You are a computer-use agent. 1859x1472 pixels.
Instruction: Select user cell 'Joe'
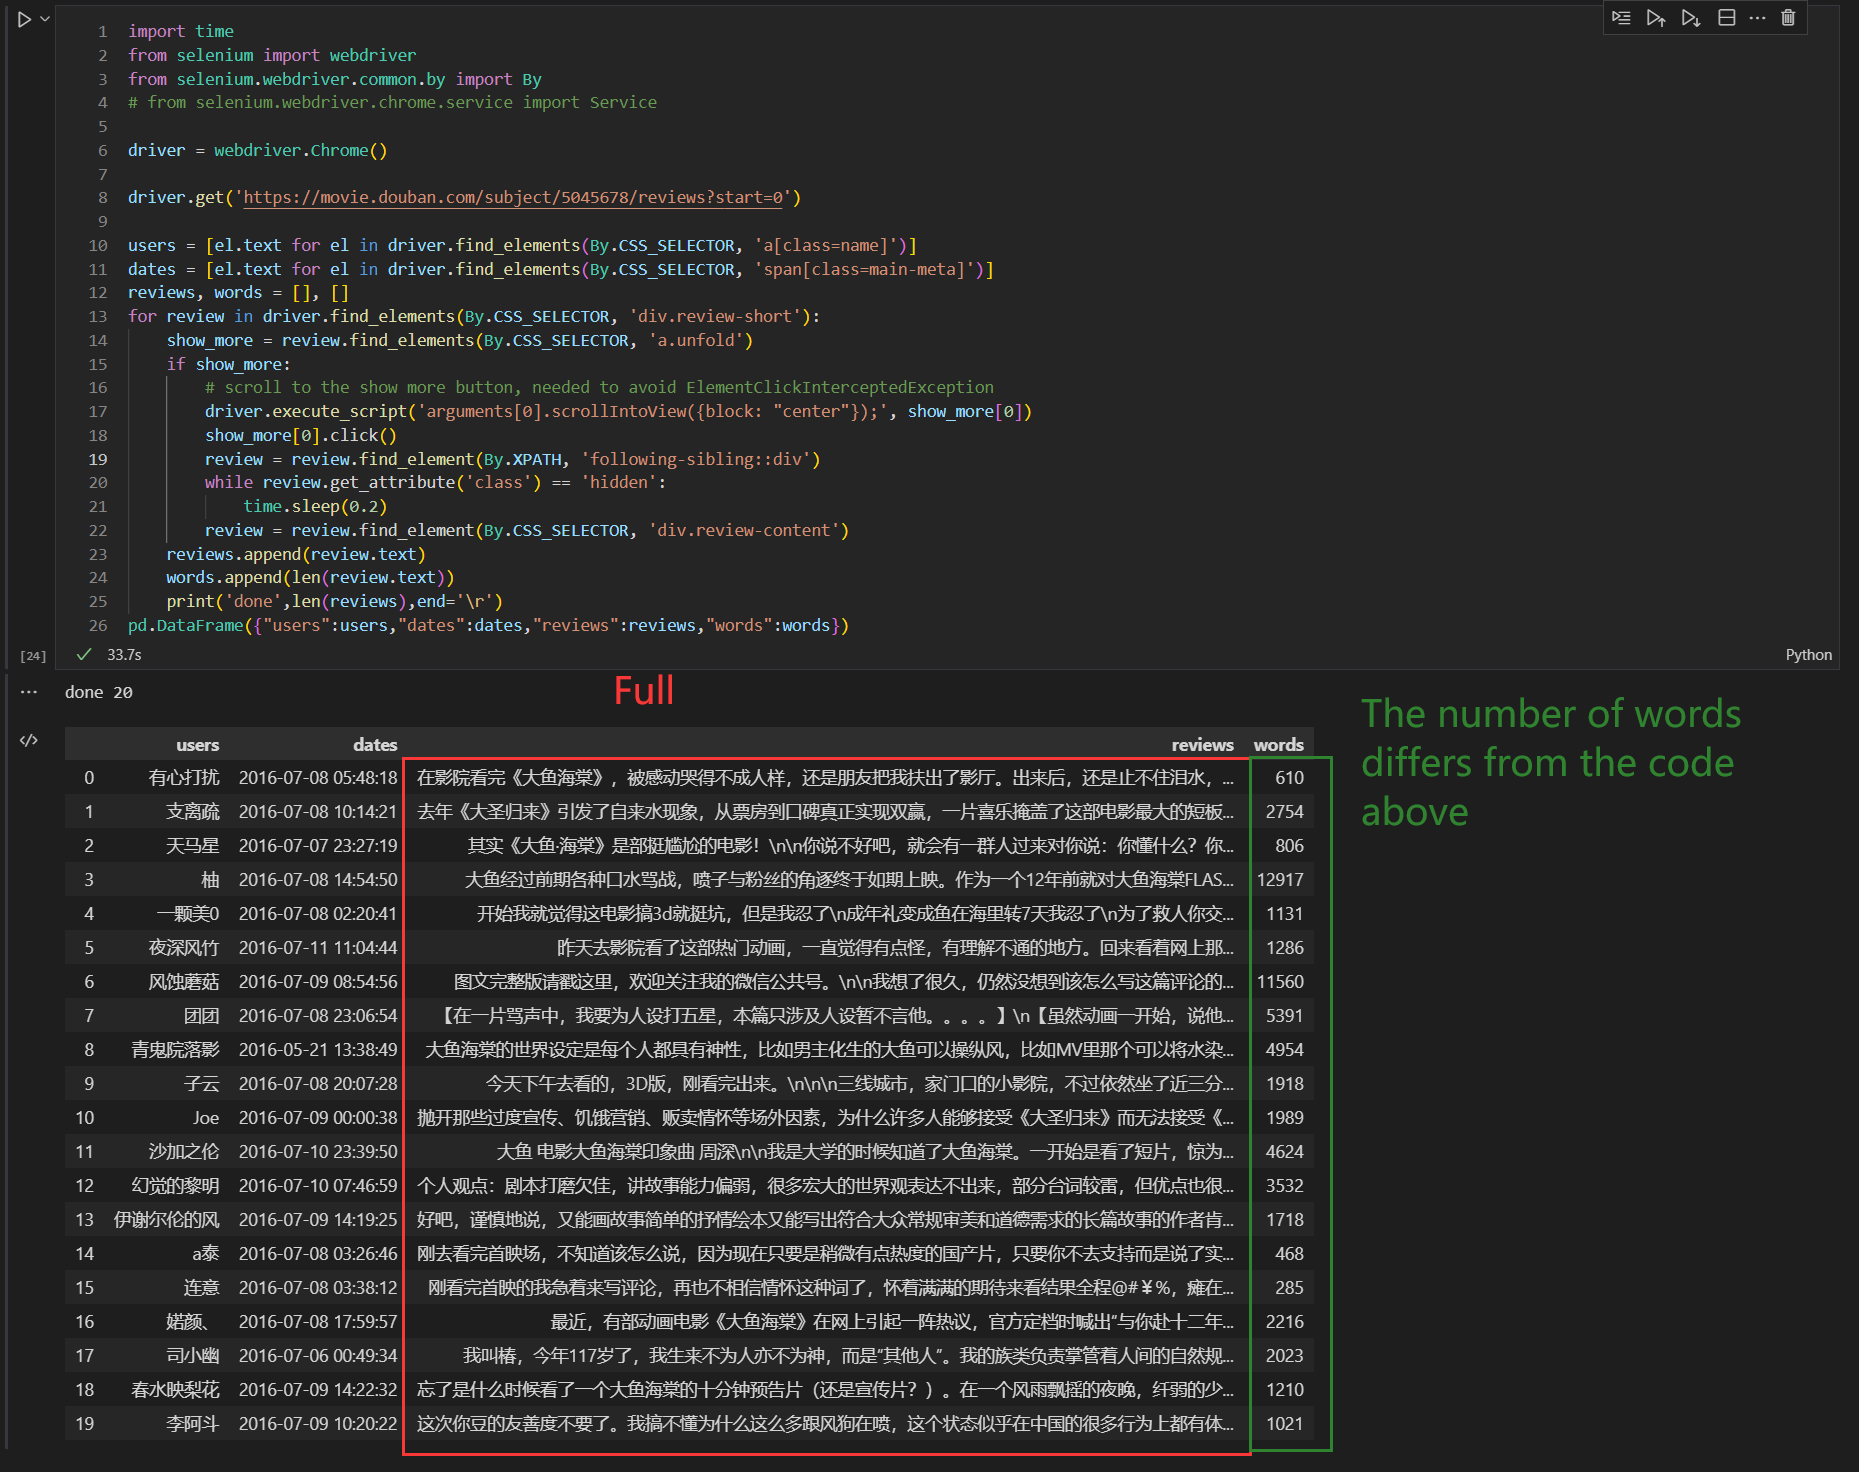[206, 1118]
